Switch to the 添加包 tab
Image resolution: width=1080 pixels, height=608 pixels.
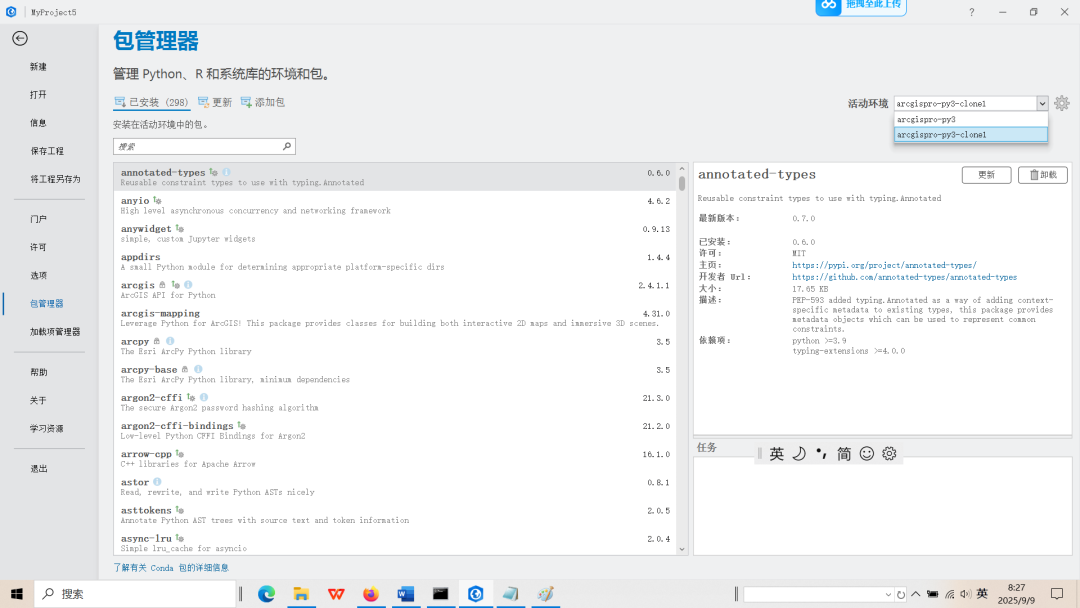point(262,102)
